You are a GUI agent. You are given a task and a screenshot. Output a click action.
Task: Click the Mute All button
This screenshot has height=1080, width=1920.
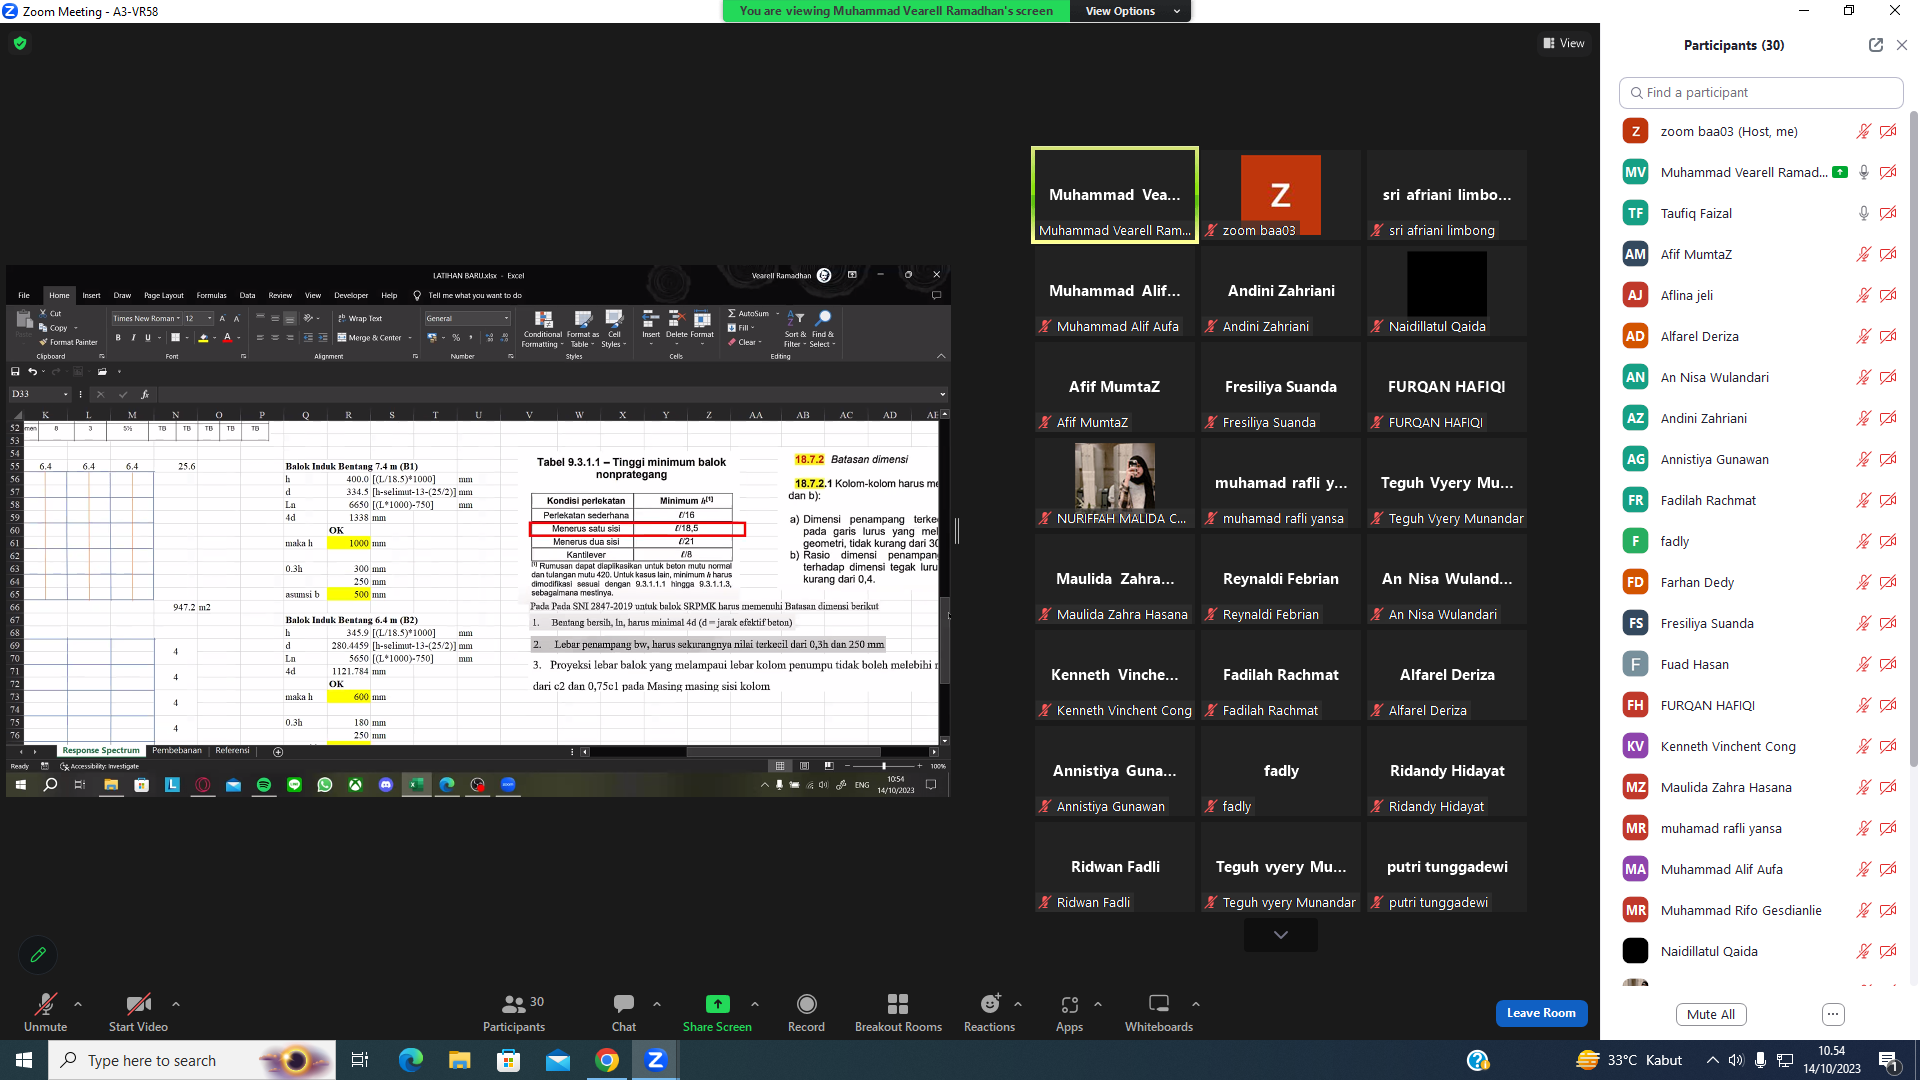(1711, 1014)
